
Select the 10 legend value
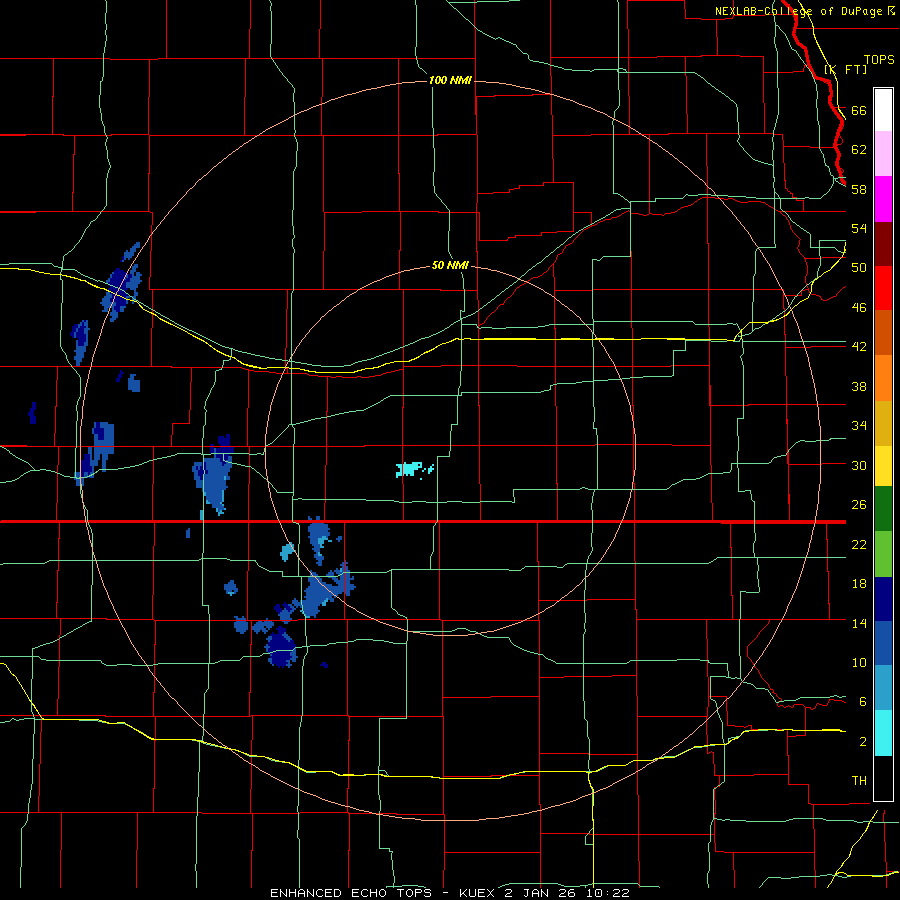tap(859, 663)
